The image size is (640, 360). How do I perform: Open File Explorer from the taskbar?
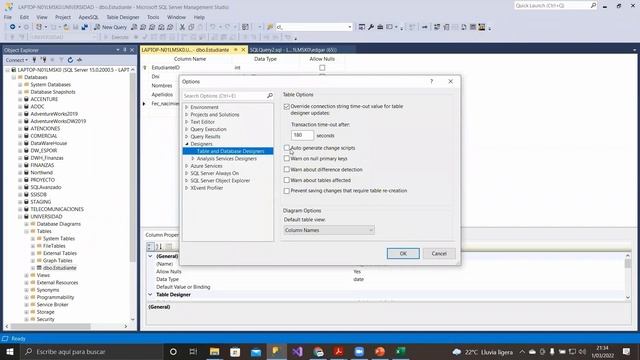tap(214, 351)
